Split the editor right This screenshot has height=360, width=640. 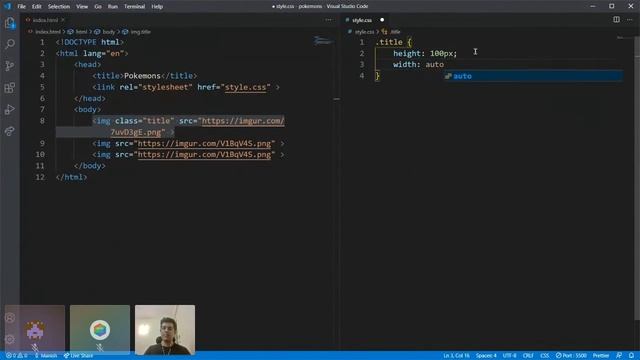pos(616,20)
